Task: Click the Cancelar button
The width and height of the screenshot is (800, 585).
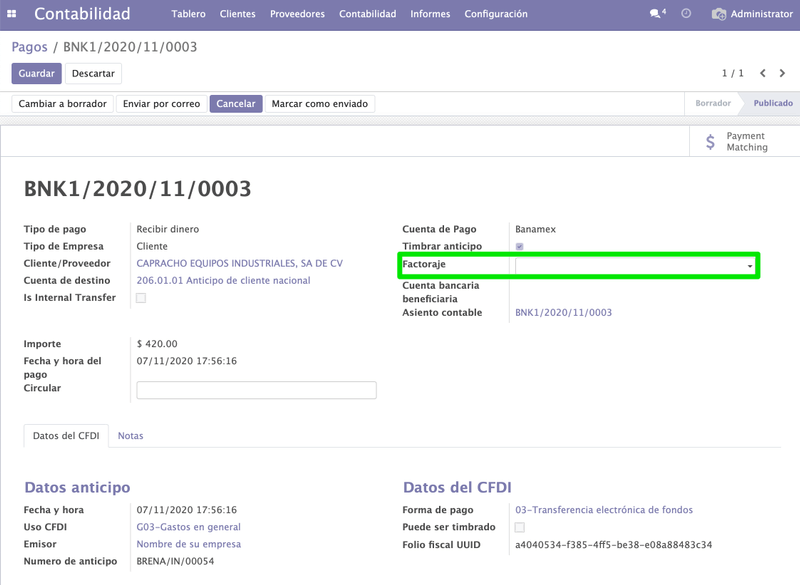Action: pos(236,104)
